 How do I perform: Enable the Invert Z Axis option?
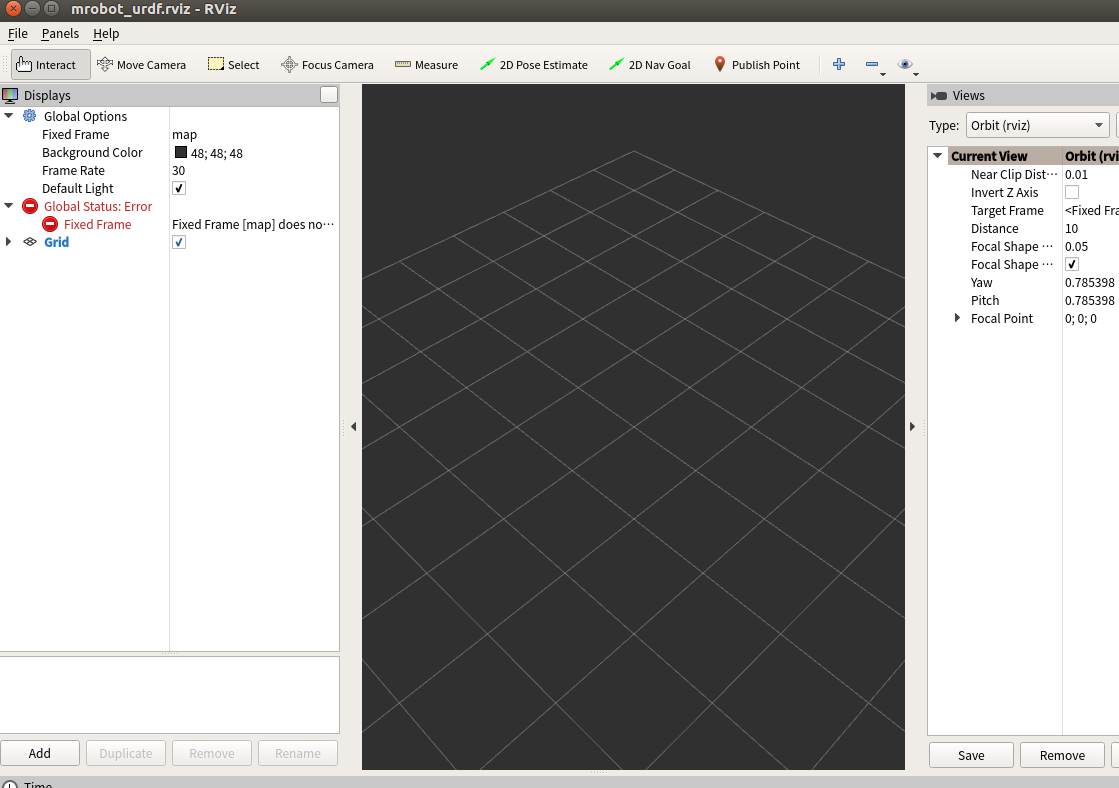pyautogui.click(x=1071, y=192)
